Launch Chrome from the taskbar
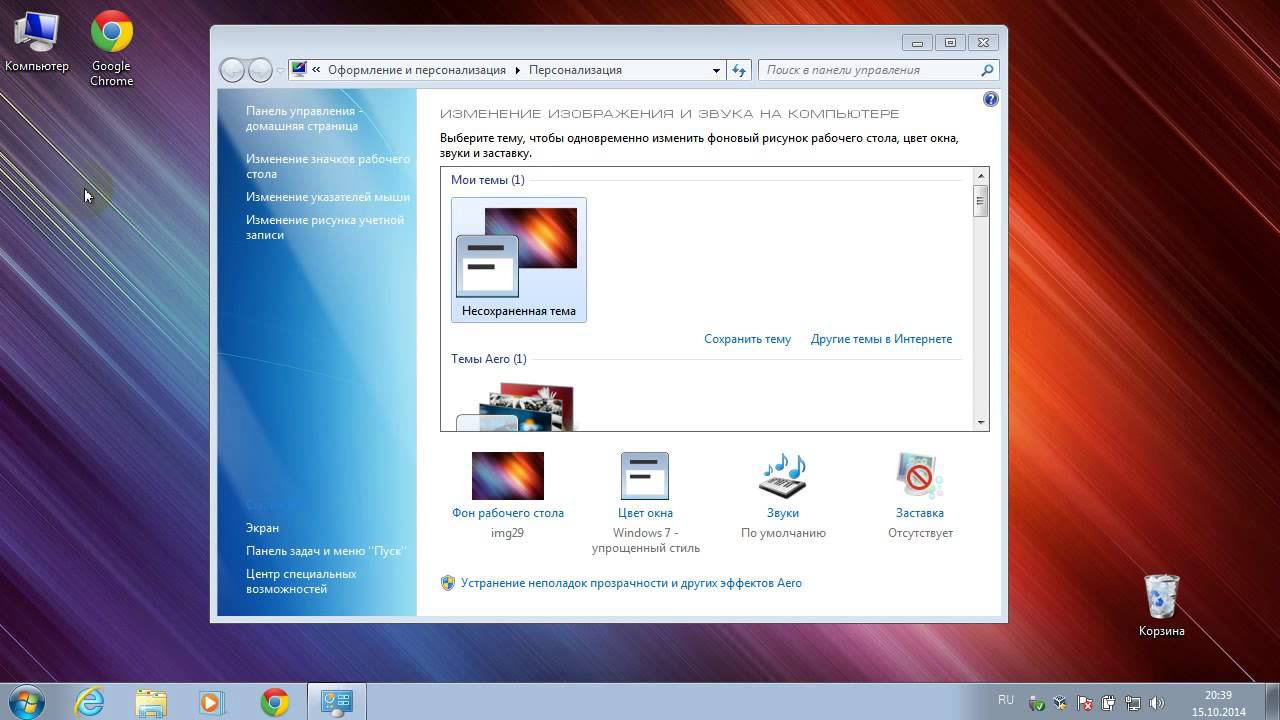This screenshot has width=1280, height=720. coord(274,702)
